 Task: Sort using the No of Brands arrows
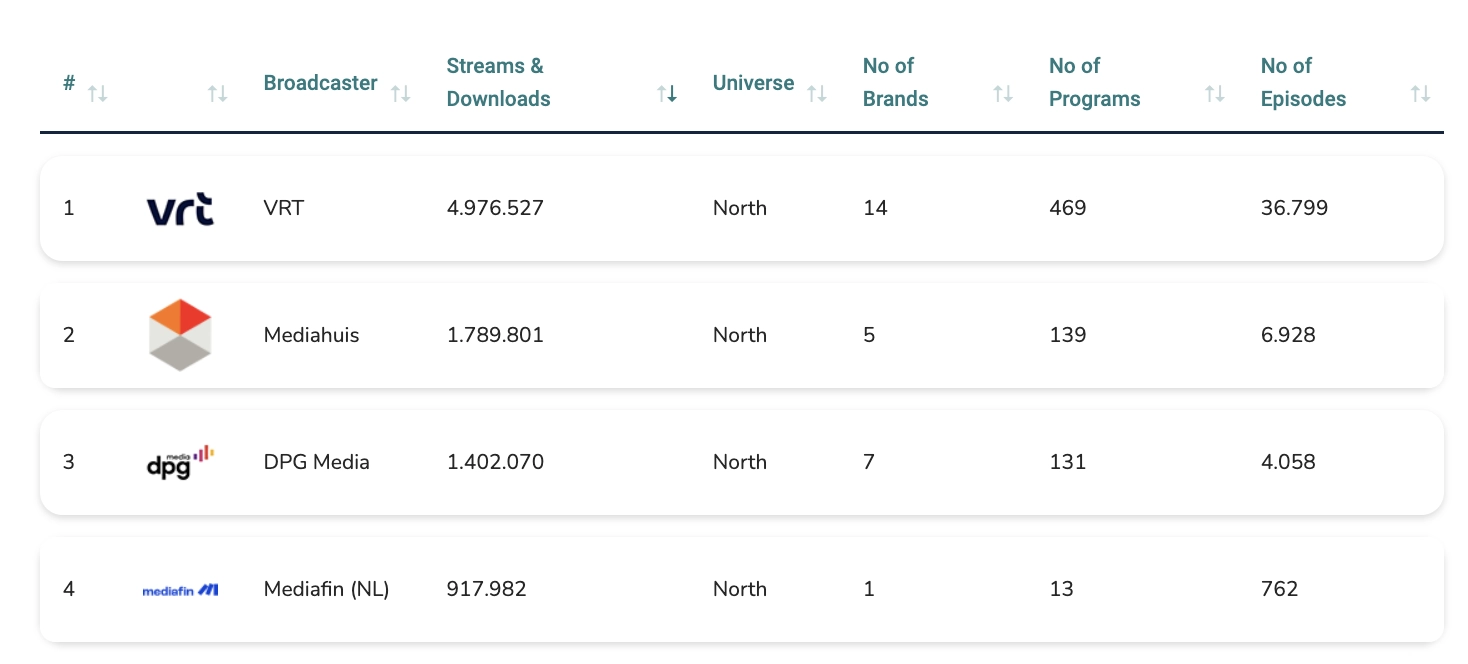pos(1003,94)
